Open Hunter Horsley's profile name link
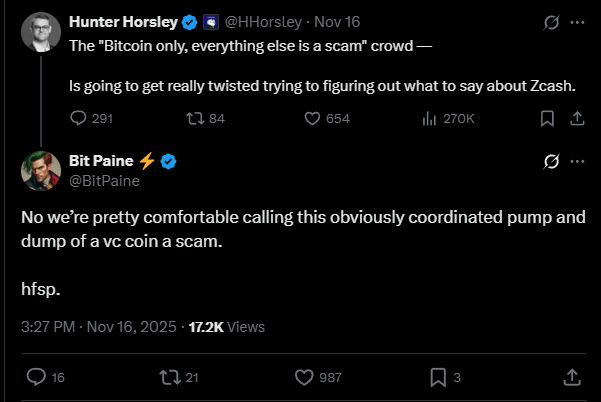This screenshot has height=402, width=601. pos(124,22)
